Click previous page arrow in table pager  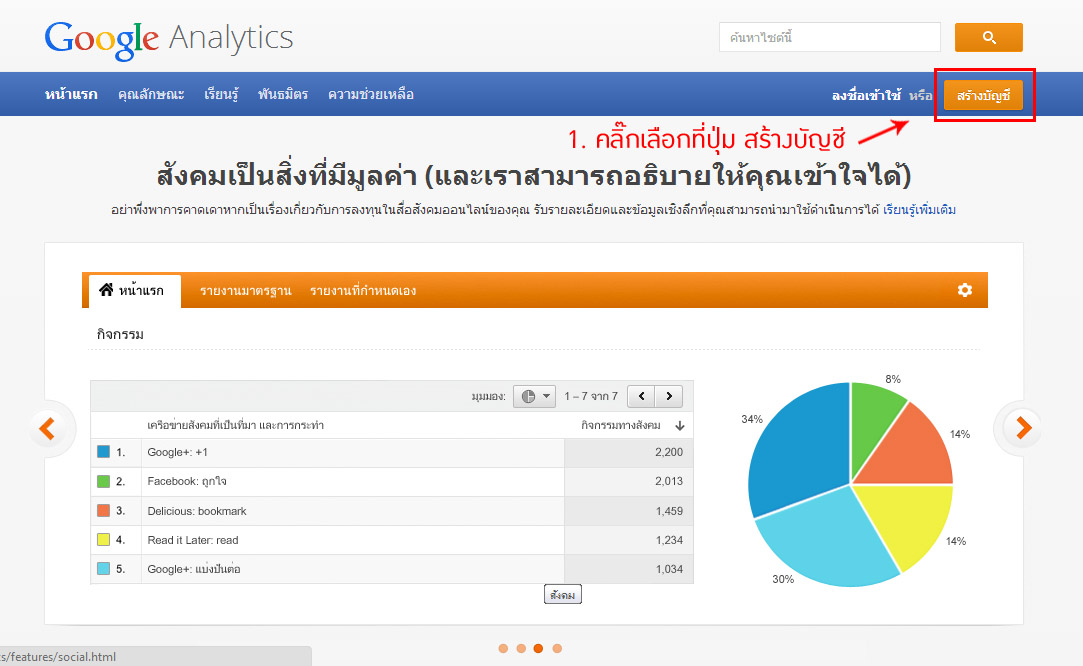click(642, 396)
